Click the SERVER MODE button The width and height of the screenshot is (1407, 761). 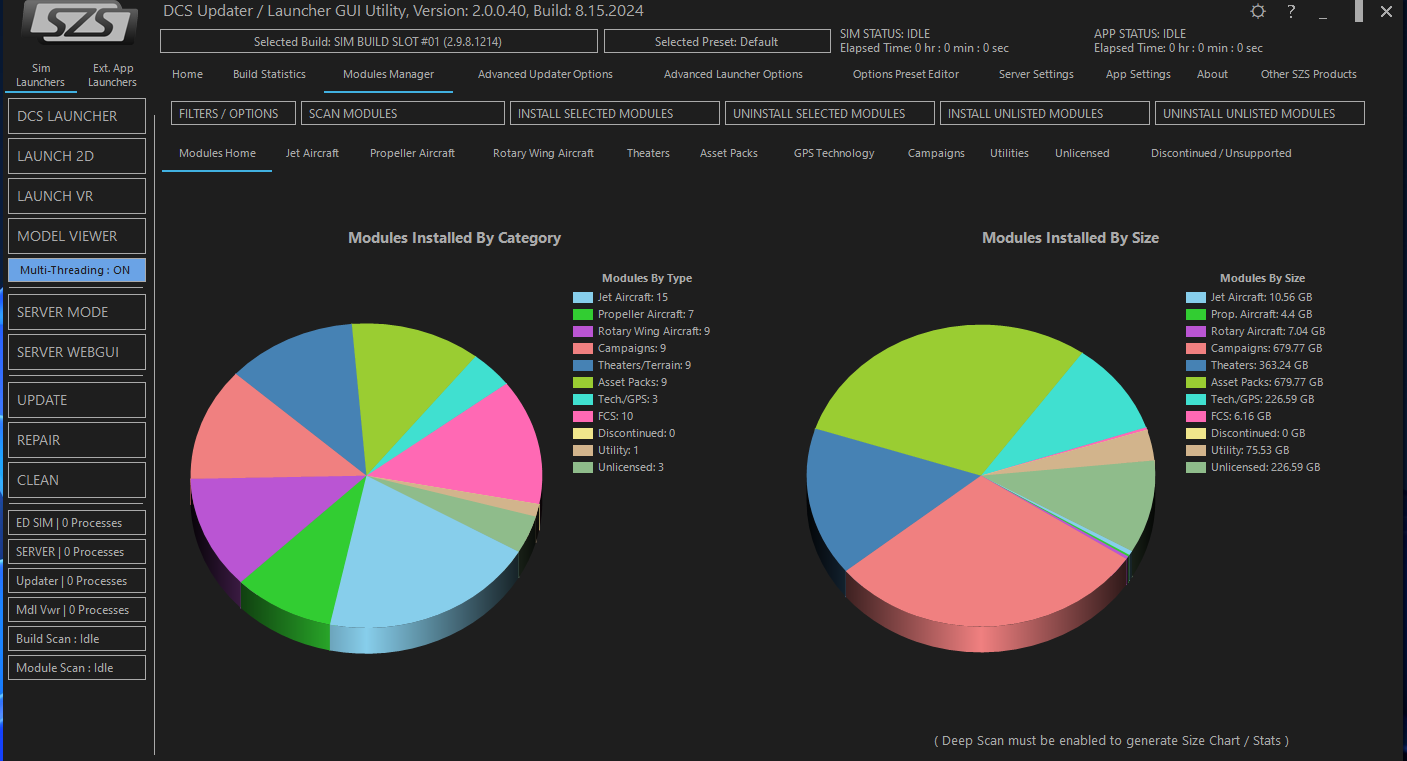[x=77, y=312]
